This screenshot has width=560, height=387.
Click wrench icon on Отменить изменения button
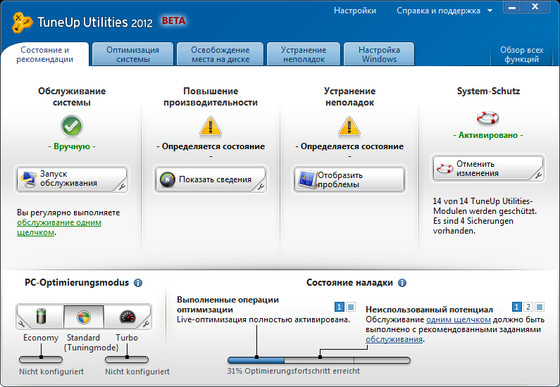point(538,175)
